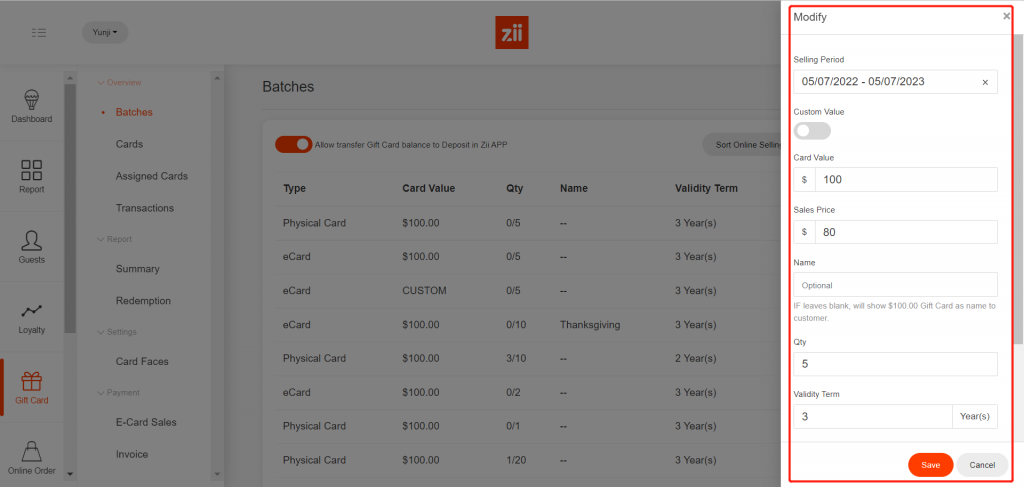This screenshot has width=1024, height=487.
Task: Open the Dashboard icon in sidebar
Action: tap(31, 101)
